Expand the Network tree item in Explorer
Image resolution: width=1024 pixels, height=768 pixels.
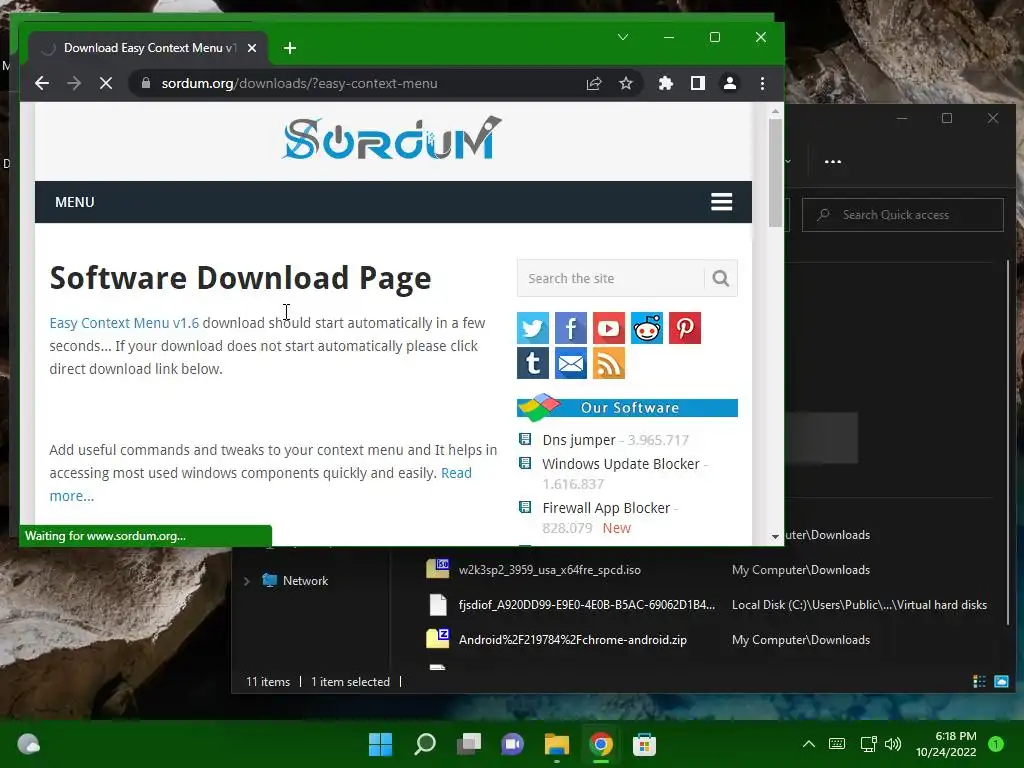click(x=247, y=581)
